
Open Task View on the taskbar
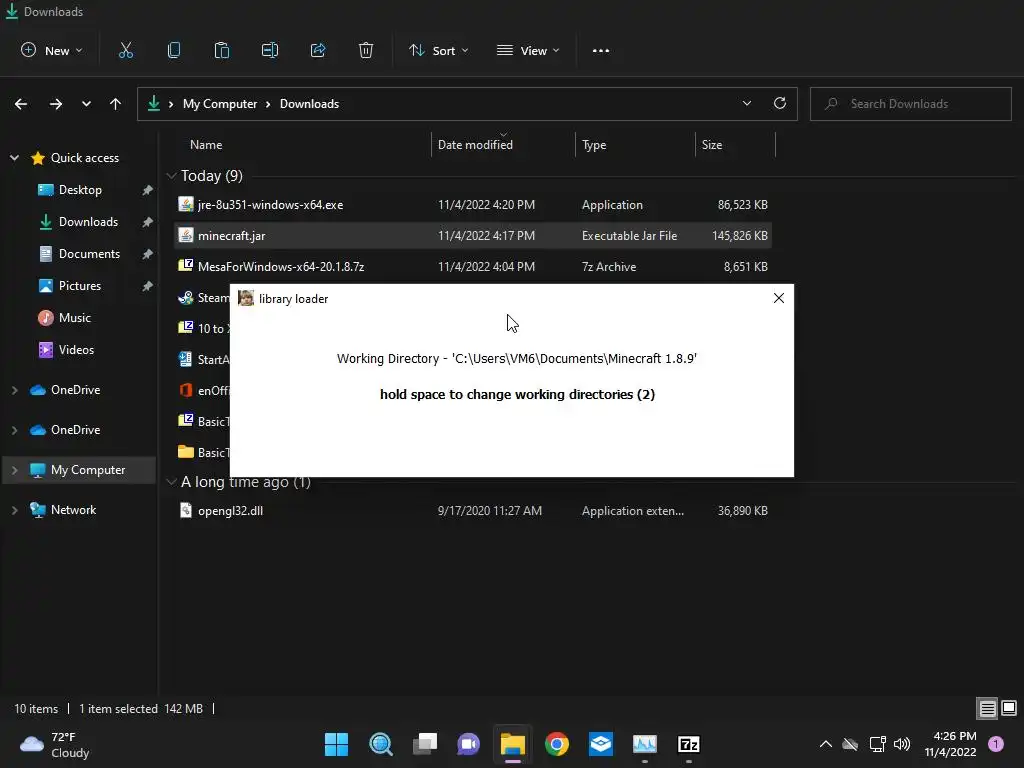tap(425, 744)
